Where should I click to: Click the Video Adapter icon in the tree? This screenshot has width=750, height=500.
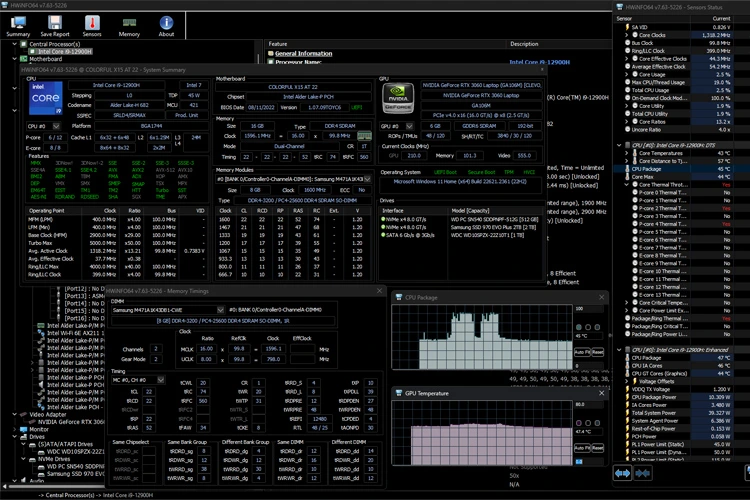click(x=23, y=414)
